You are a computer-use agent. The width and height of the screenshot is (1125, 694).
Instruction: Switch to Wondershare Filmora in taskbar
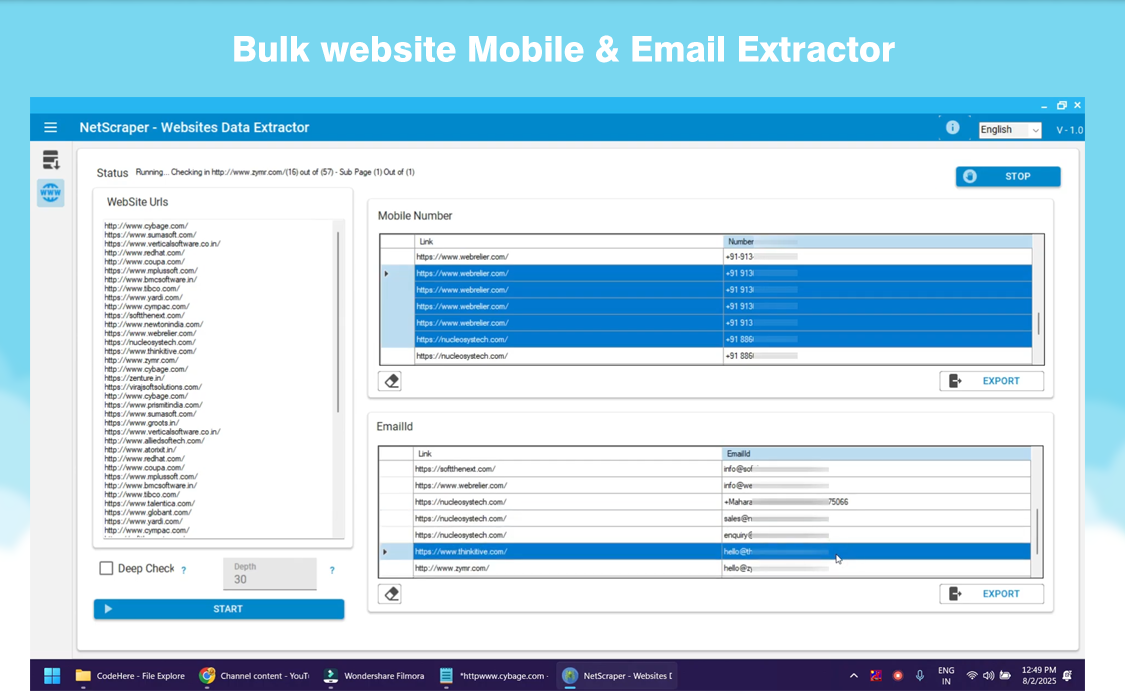(x=374, y=675)
